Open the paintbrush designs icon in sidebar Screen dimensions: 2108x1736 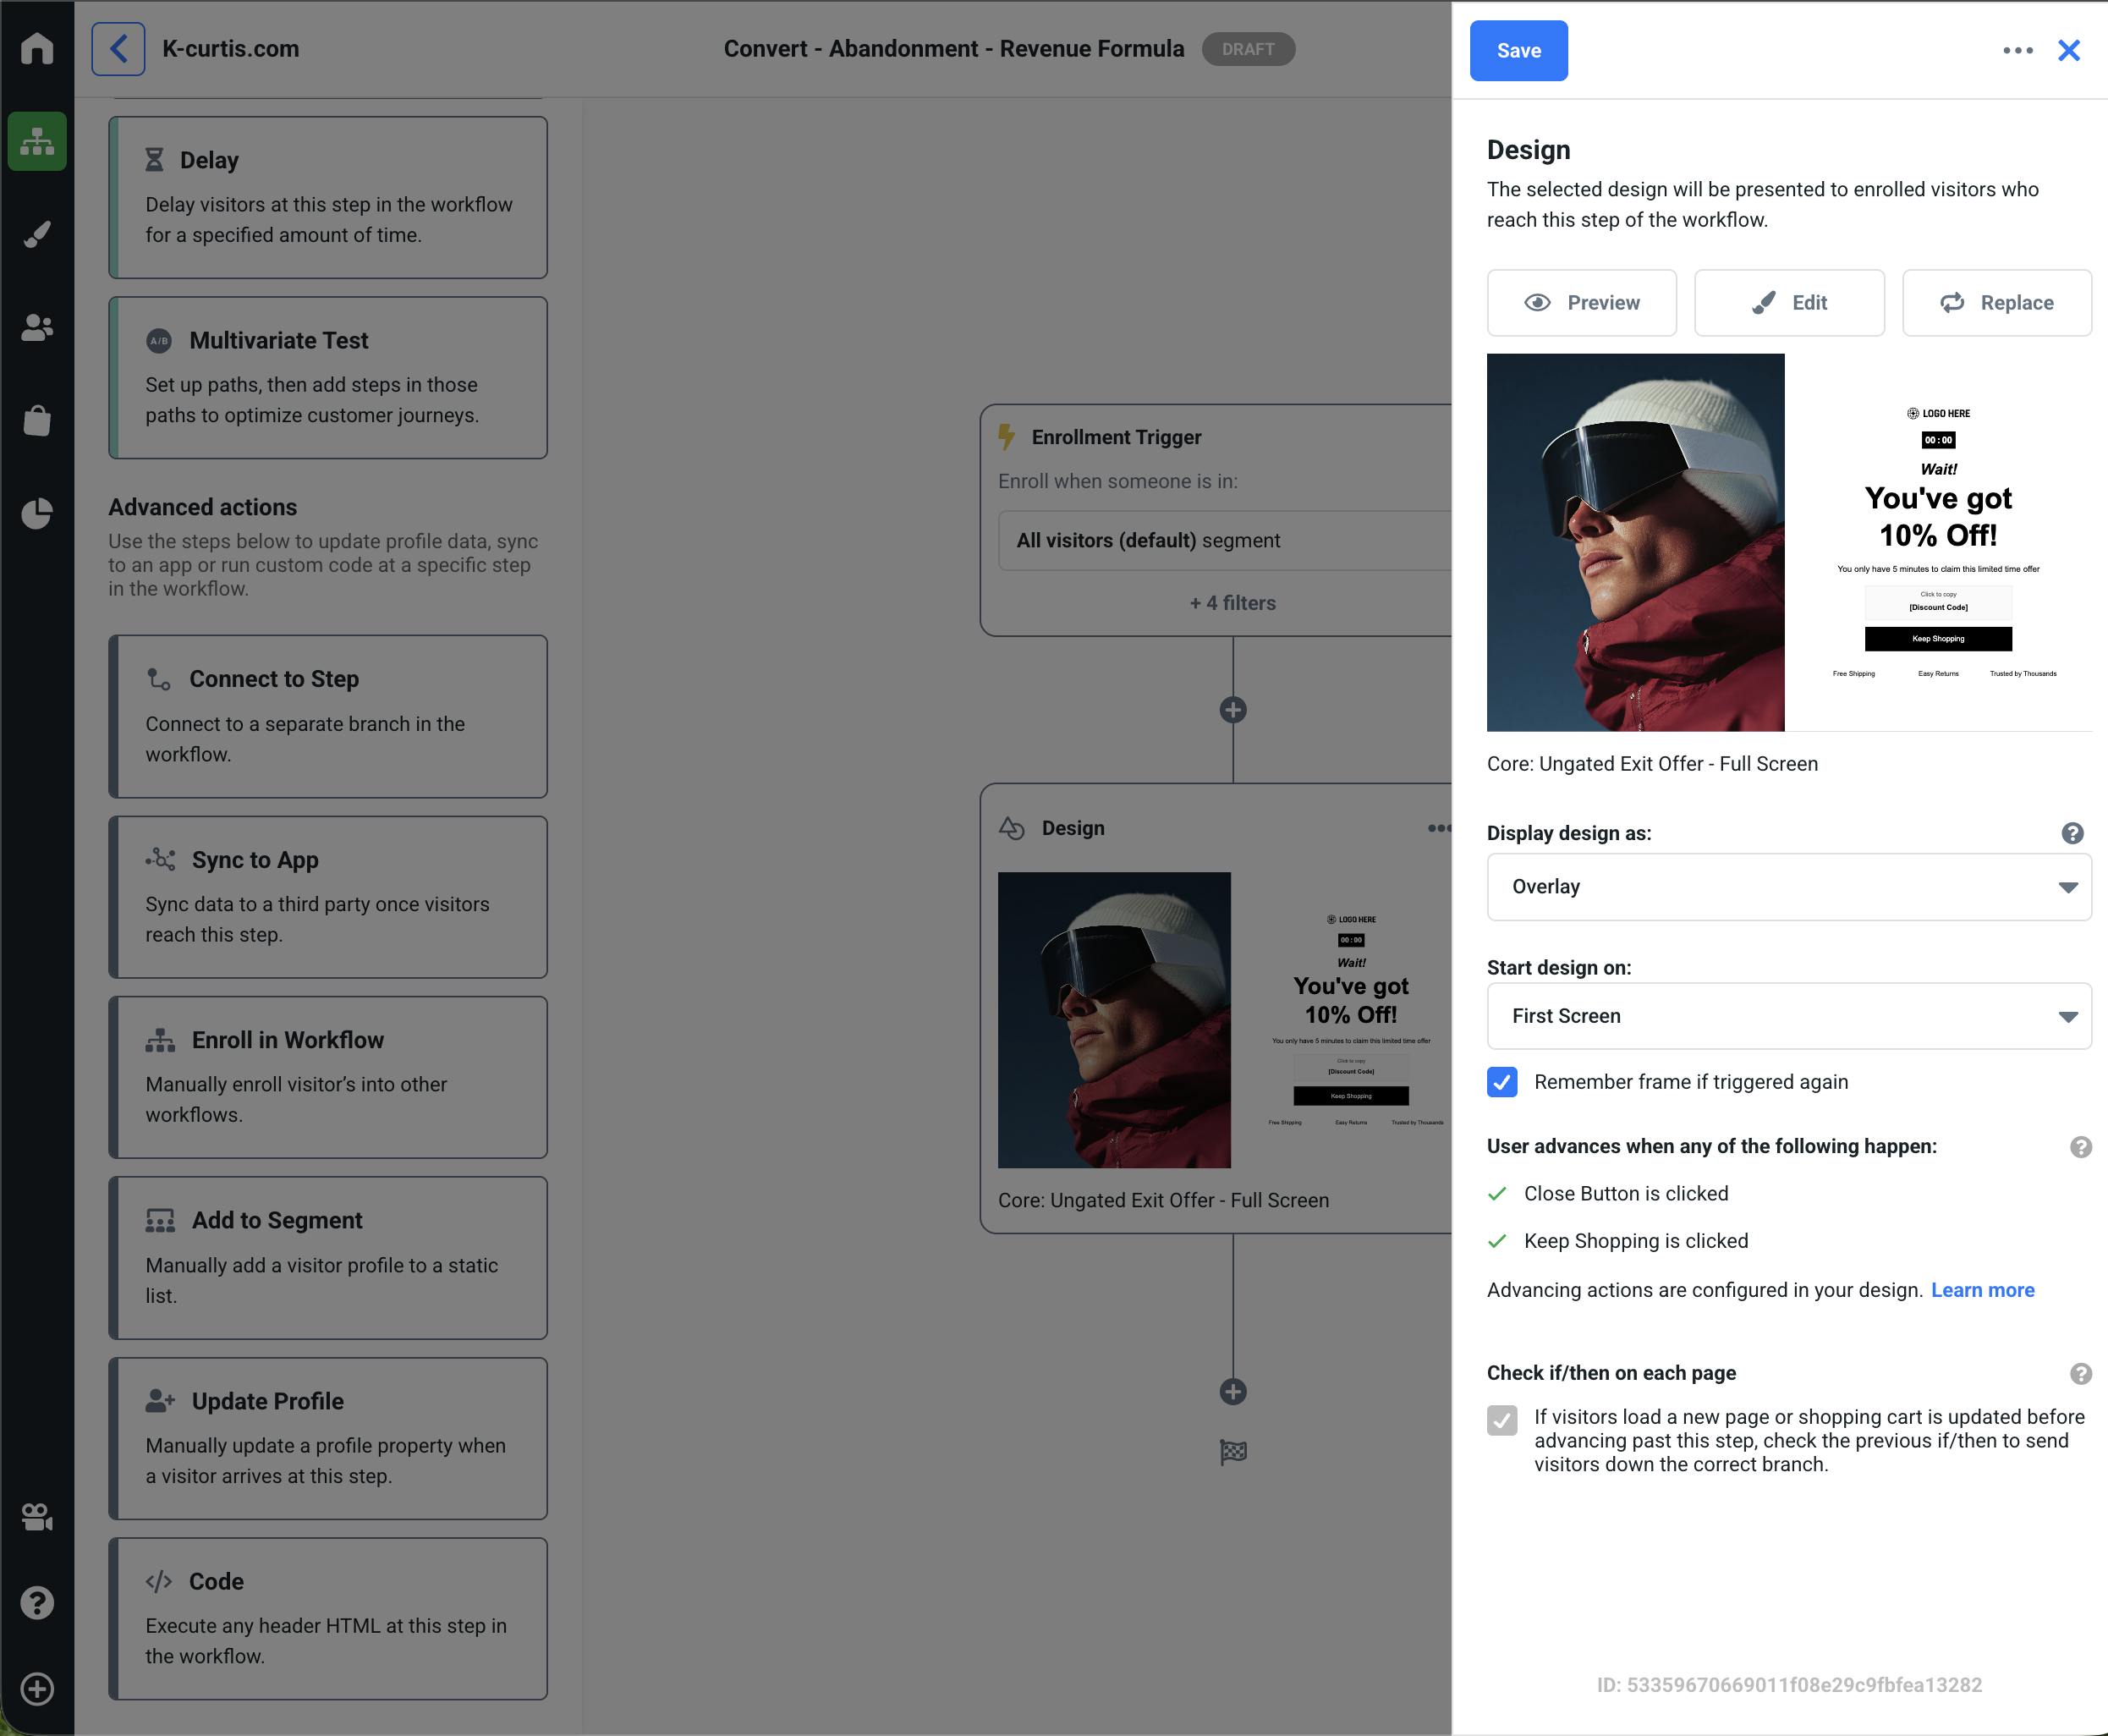point(37,235)
